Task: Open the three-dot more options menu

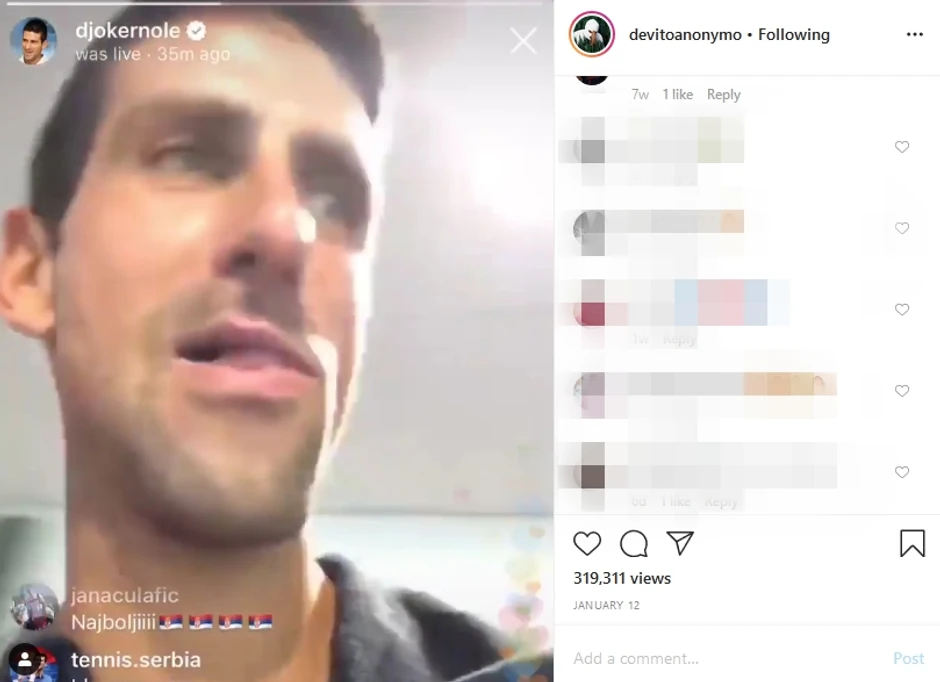Action: [914, 35]
